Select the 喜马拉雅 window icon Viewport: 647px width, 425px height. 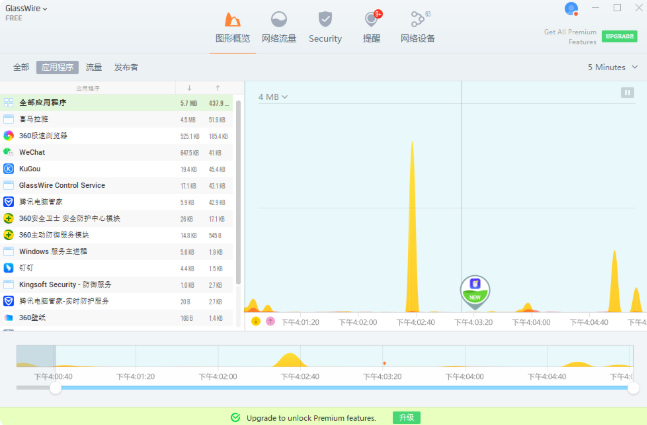[8, 119]
